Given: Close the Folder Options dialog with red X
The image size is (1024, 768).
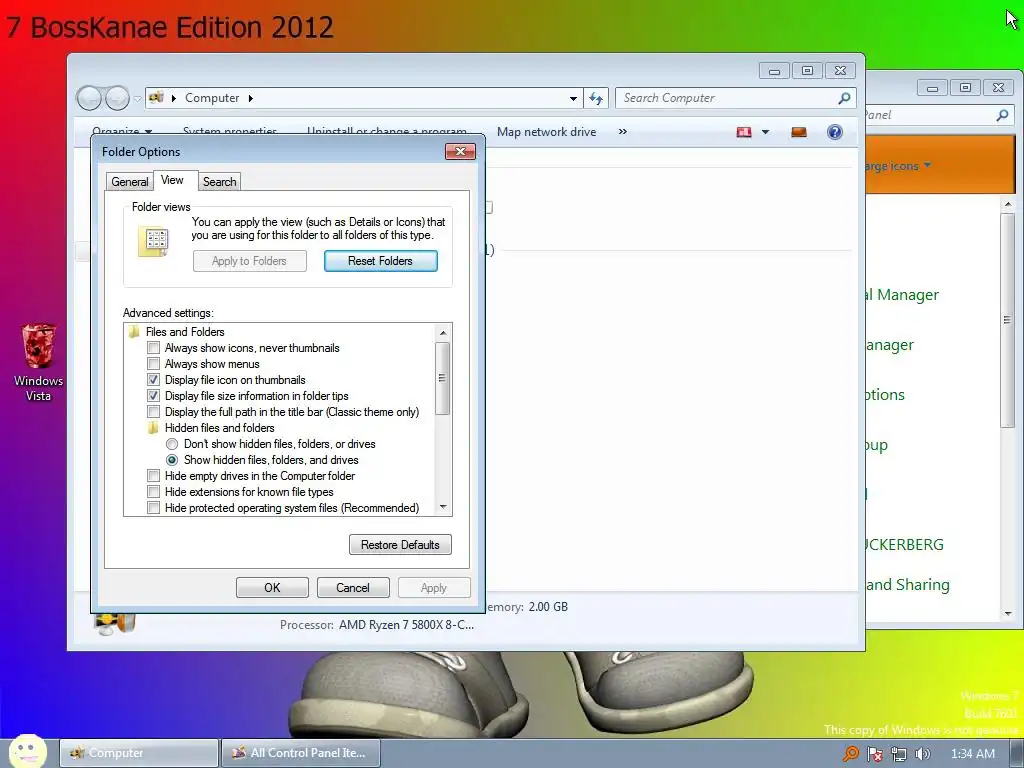Looking at the screenshot, I should point(460,152).
